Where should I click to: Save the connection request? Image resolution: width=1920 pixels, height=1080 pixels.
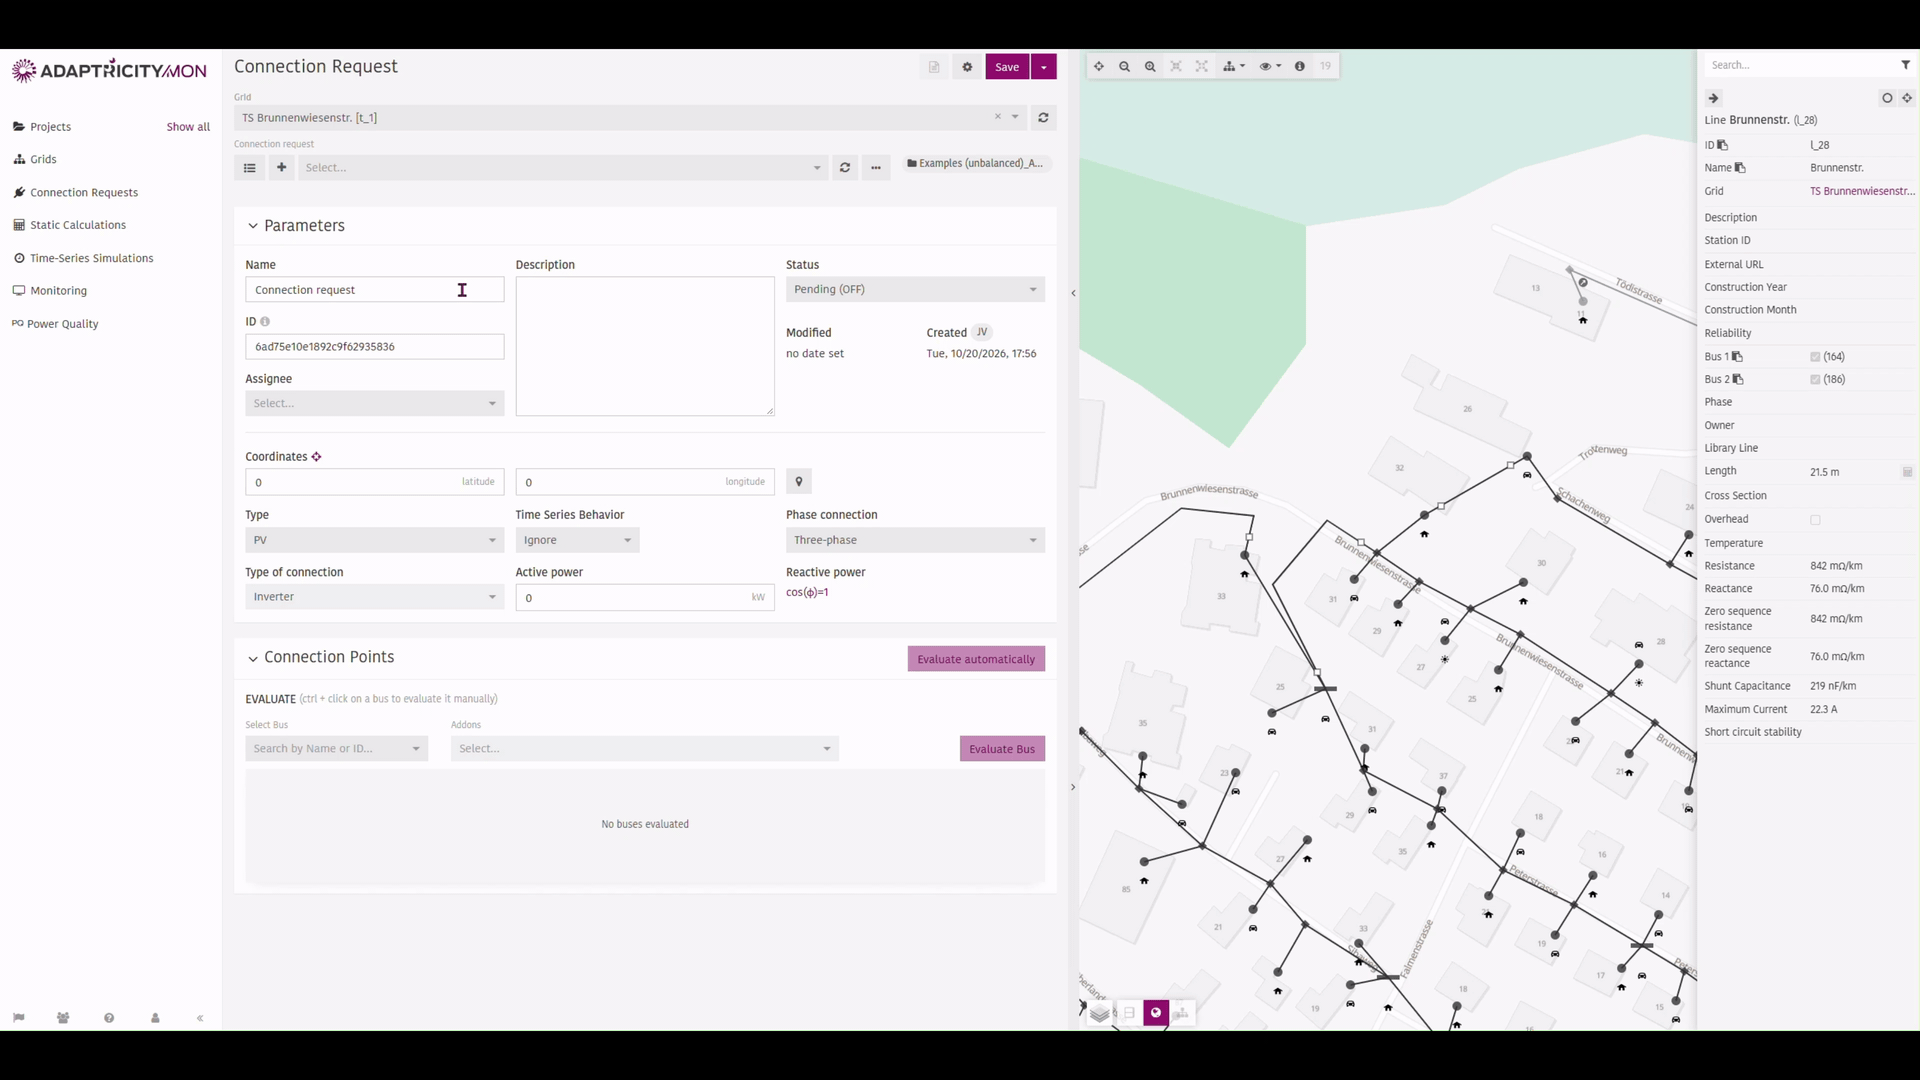(1007, 67)
